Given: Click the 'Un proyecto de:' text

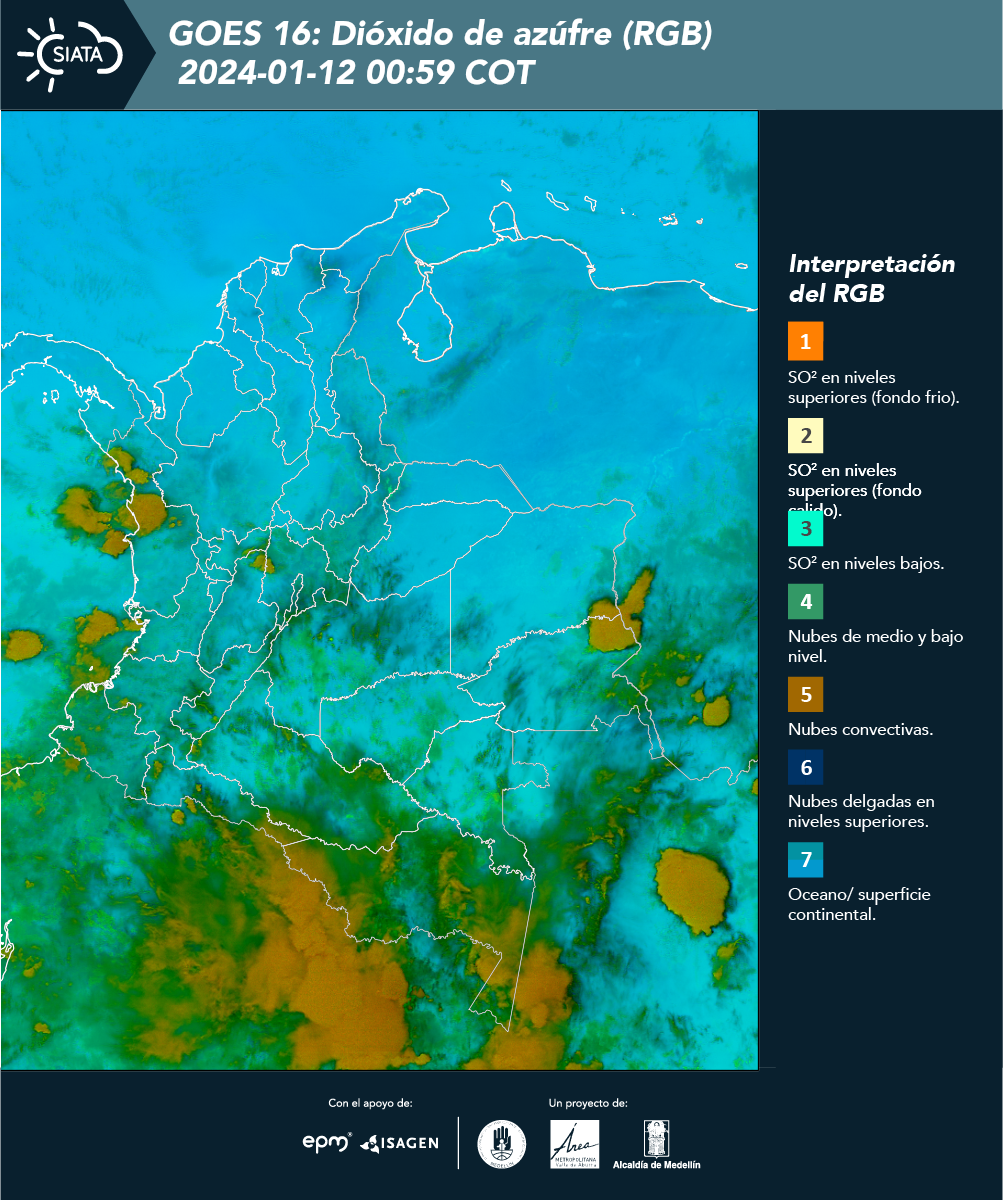Looking at the screenshot, I should point(588,1103).
